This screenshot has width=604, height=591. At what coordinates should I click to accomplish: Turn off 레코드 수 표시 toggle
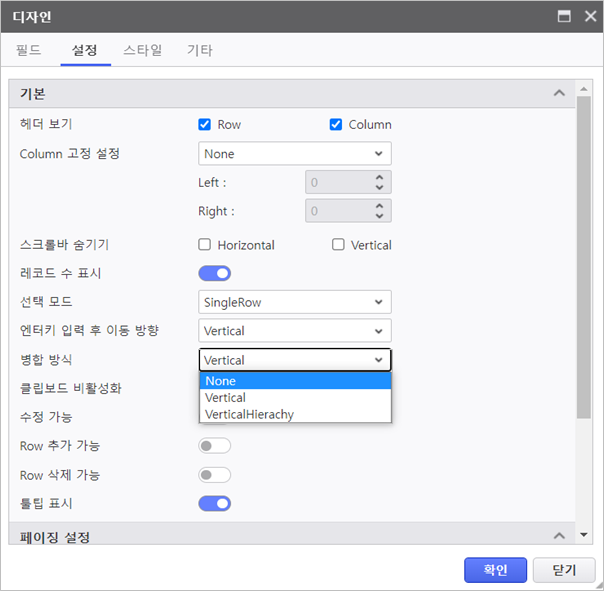click(215, 273)
